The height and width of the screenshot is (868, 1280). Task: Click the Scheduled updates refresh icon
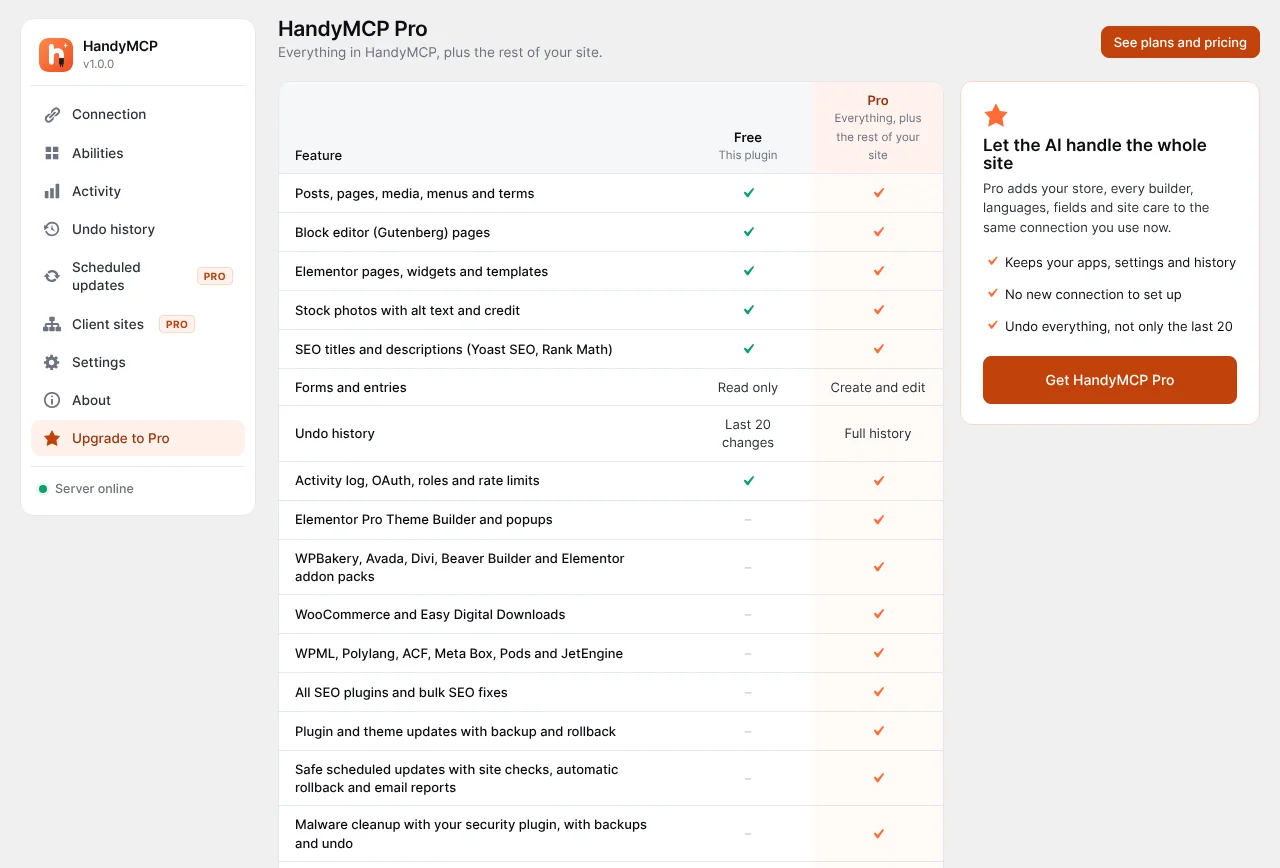[52, 276]
